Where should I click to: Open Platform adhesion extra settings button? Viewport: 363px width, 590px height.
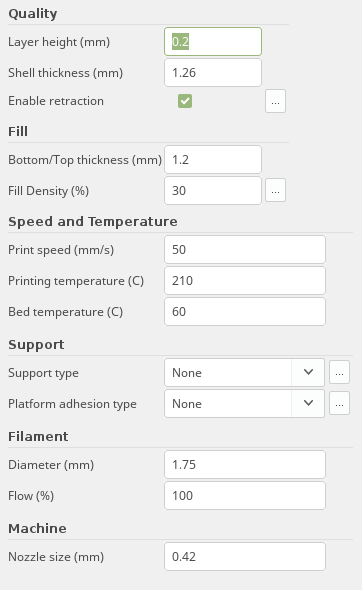tap(339, 403)
